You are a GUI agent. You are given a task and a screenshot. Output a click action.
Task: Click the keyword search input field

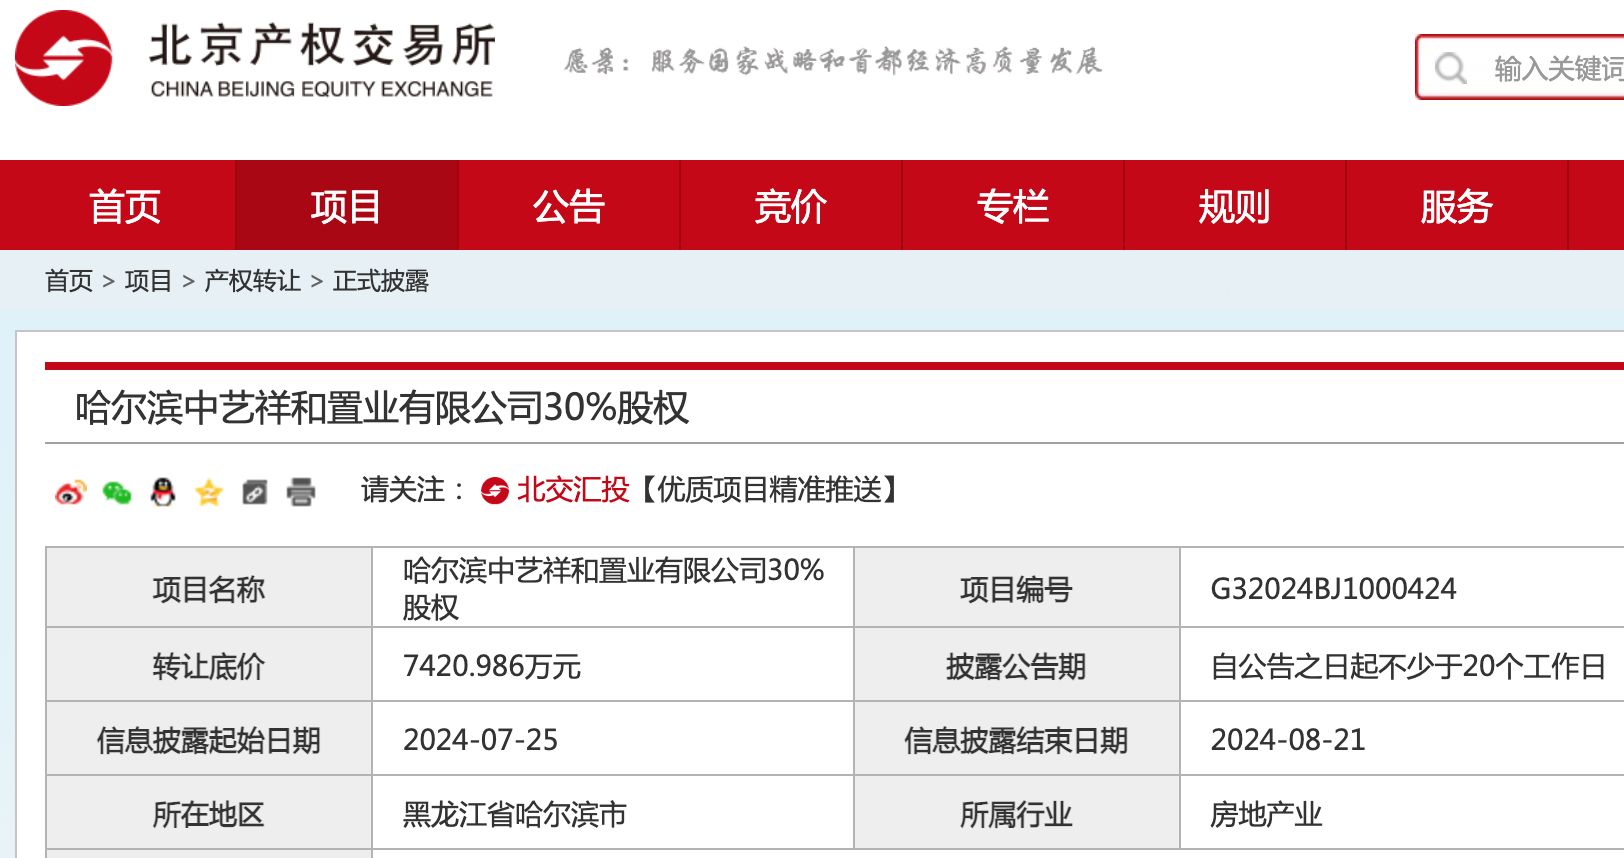click(1520, 68)
